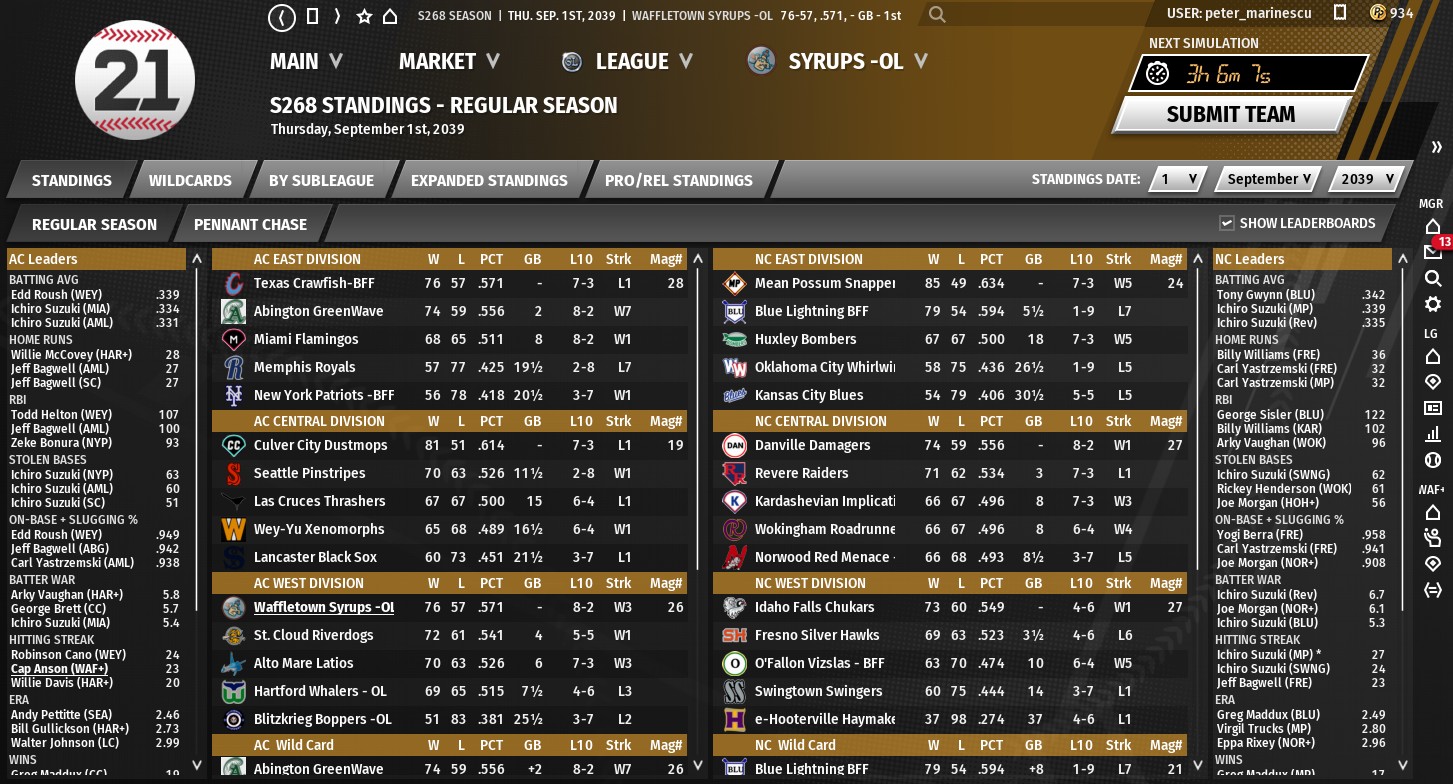The height and width of the screenshot is (784, 1453).
Task: Click the Texas Crawfish team logo
Action: coord(233,283)
